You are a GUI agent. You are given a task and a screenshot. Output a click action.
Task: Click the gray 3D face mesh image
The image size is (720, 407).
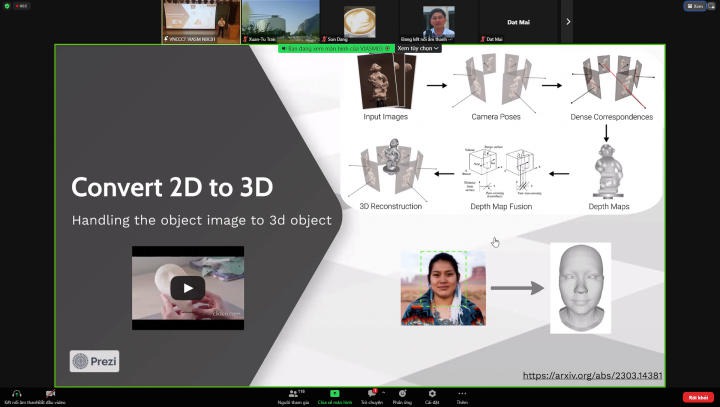pos(580,288)
